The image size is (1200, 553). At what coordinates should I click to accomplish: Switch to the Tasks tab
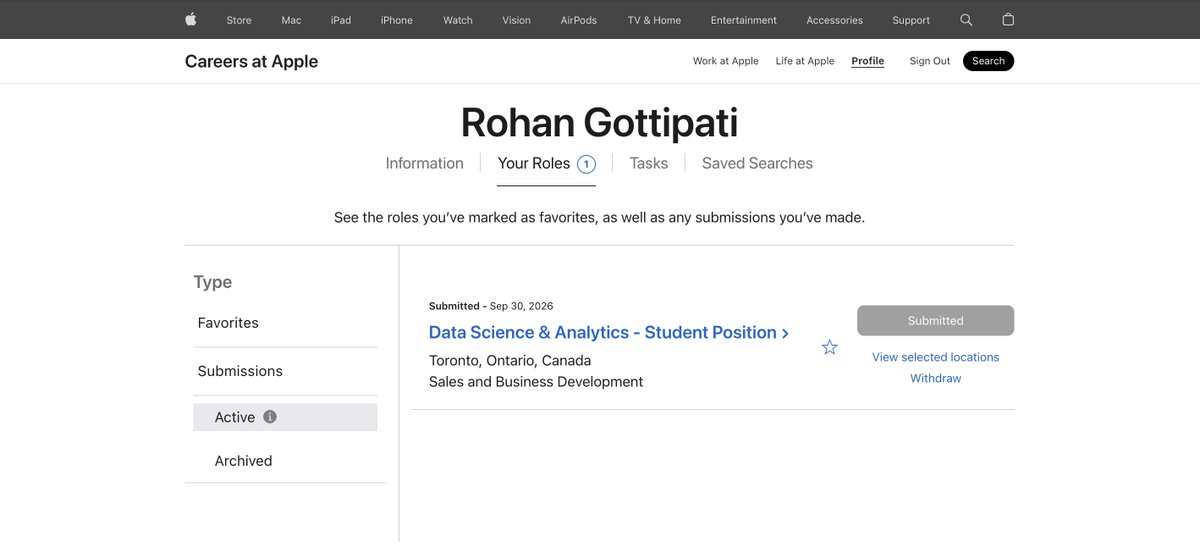pos(649,163)
